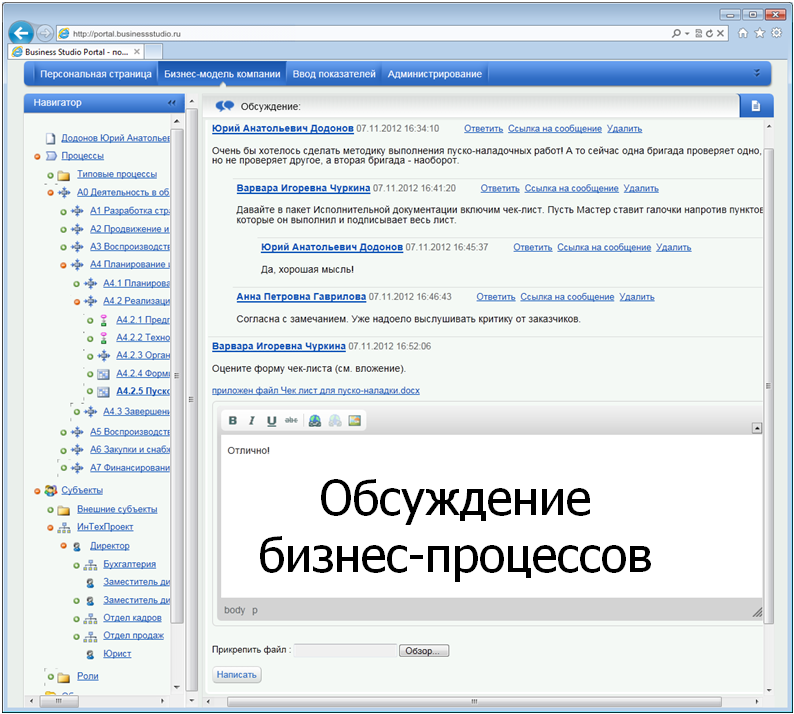
Task: Expand the Типовые процессы folder node
Action: click(x=50, y=175)
